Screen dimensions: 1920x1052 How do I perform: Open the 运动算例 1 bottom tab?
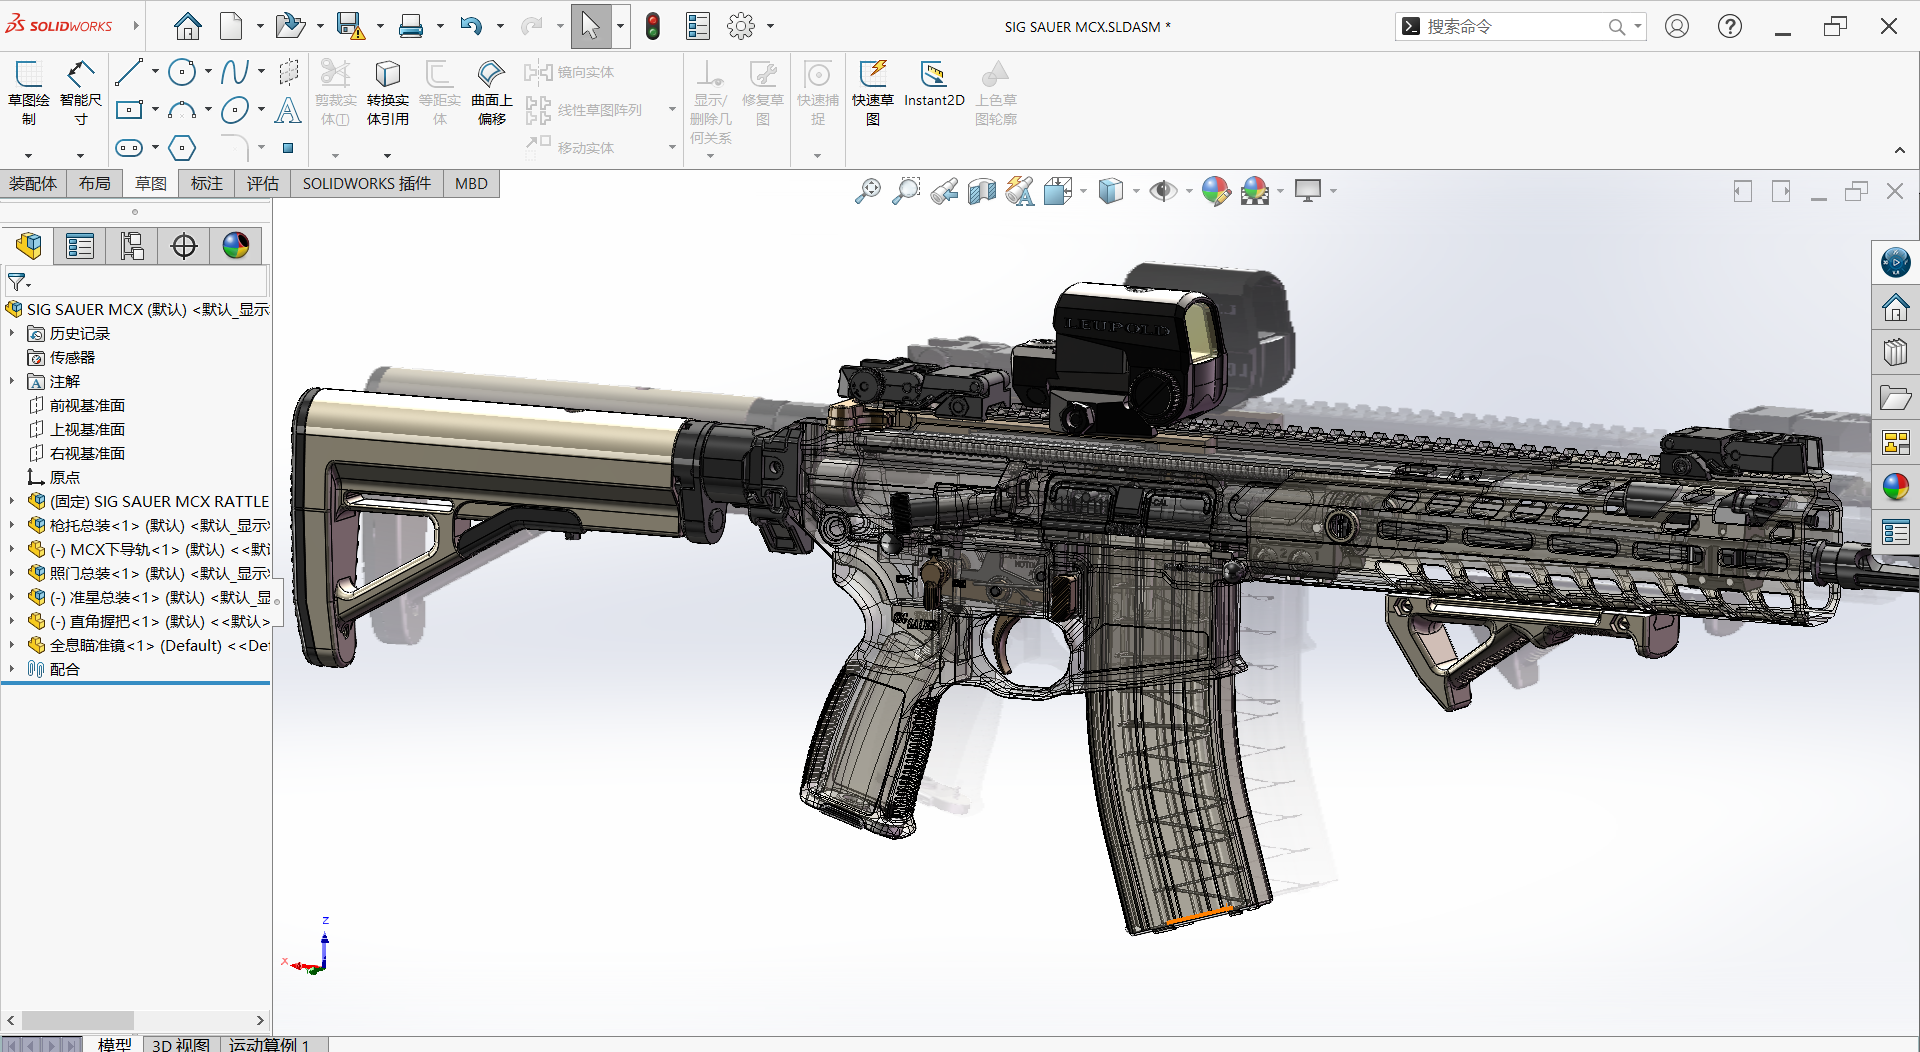(269, 1044)
